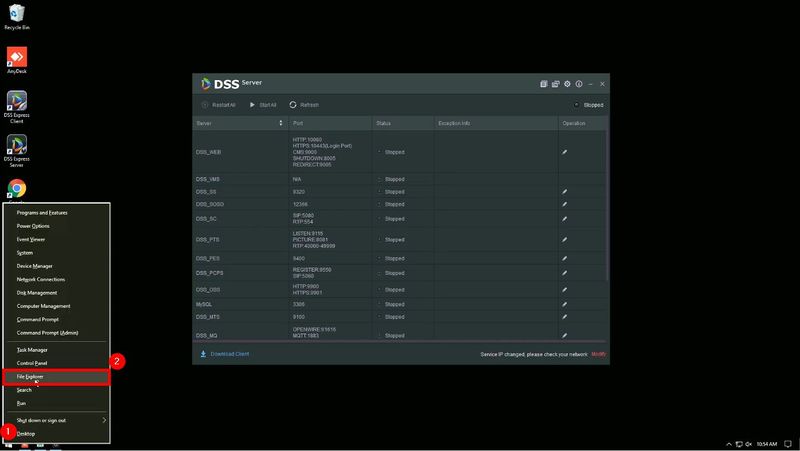The height and width of the screenshot is (451, 800).
Task: Edit the DSS_PES port with pencil icon
Action: pyautogui.click(x=564, y=258)
